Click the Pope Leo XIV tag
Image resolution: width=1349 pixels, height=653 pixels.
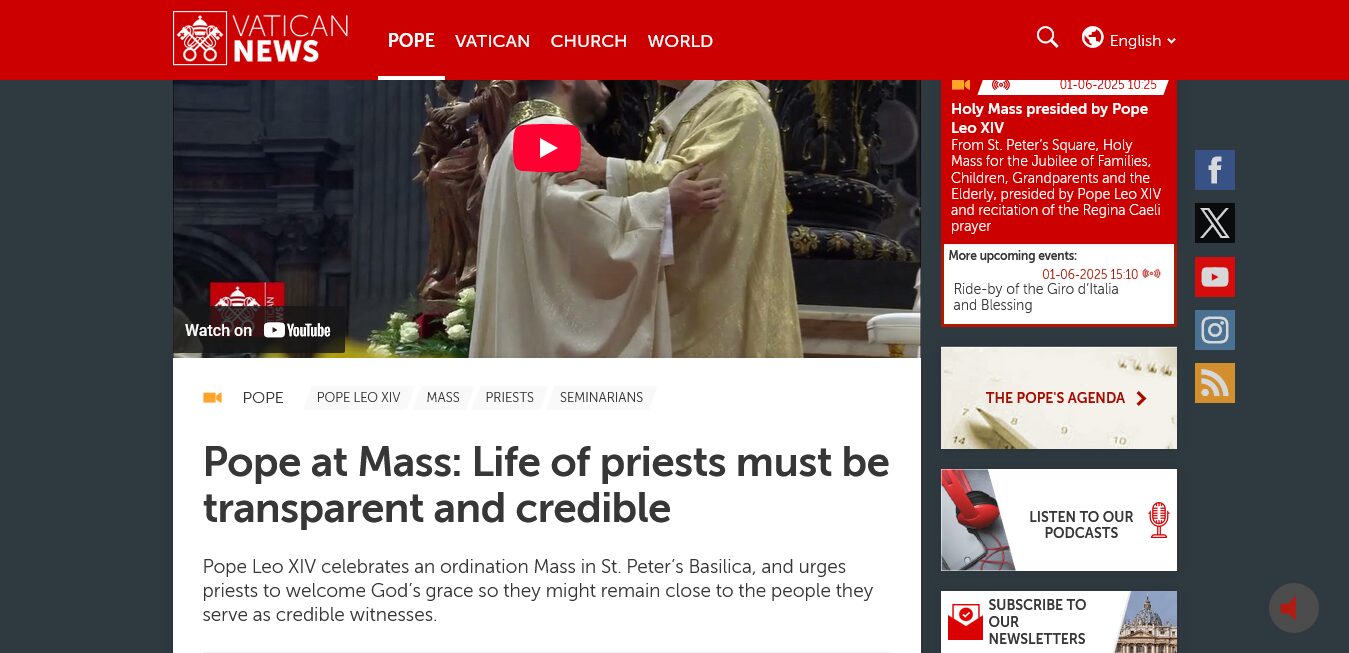(x=358, y=398)
